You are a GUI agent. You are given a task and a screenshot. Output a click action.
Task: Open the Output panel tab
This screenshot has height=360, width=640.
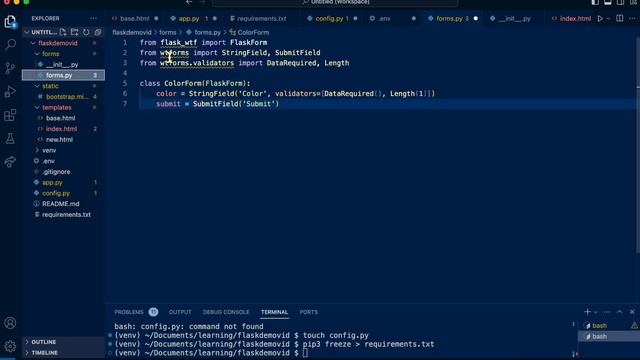pyautogui.click(x=180, y=312)
